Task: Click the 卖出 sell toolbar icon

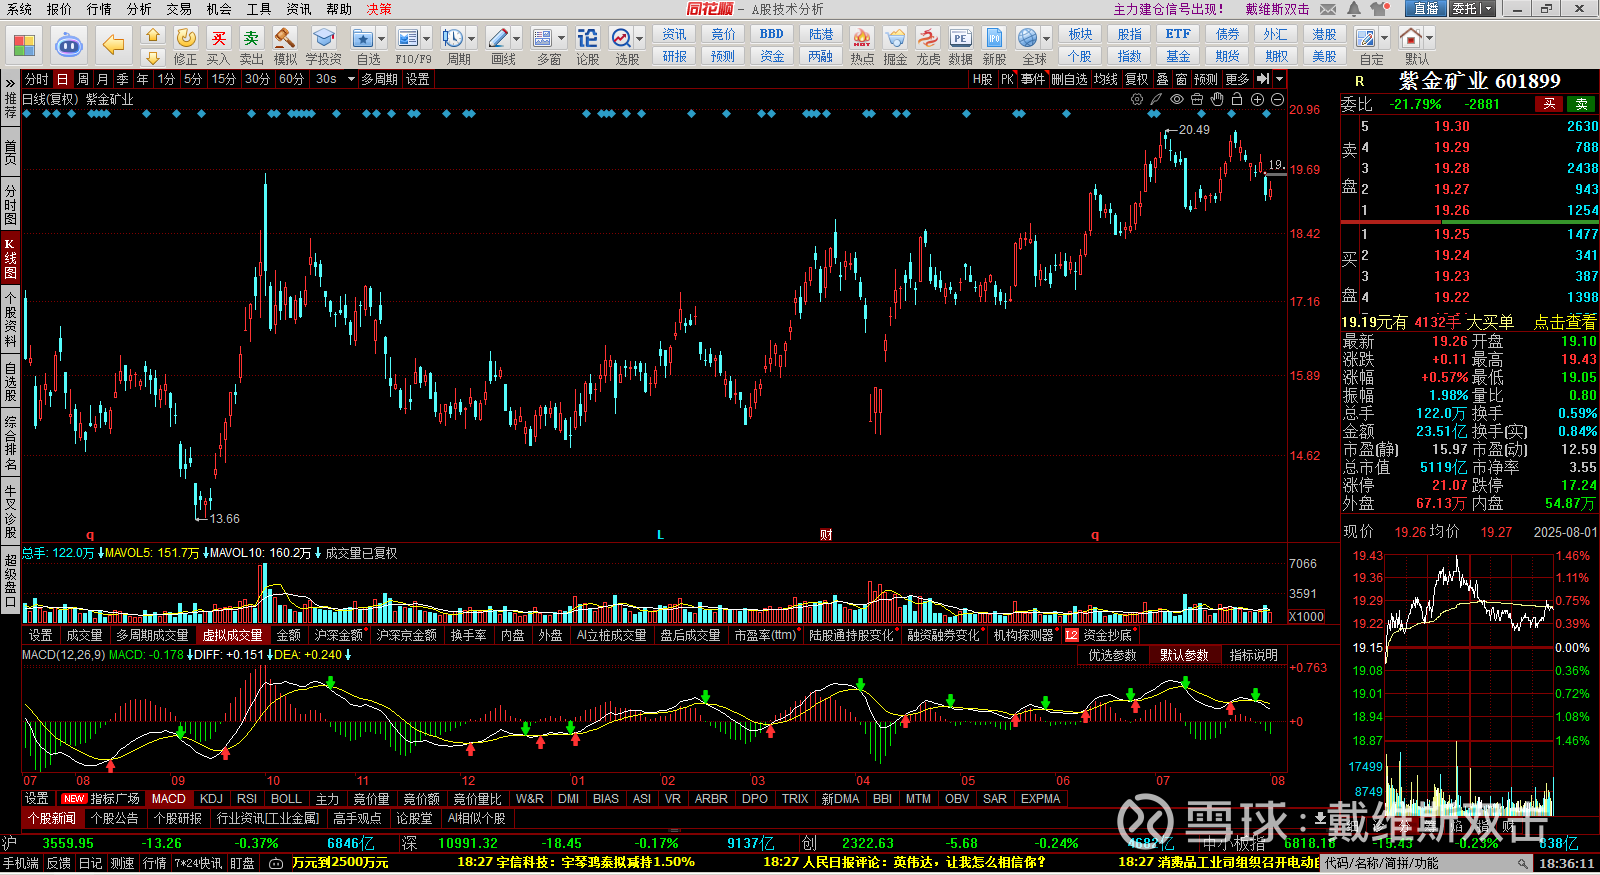Action: pos(251,38)
